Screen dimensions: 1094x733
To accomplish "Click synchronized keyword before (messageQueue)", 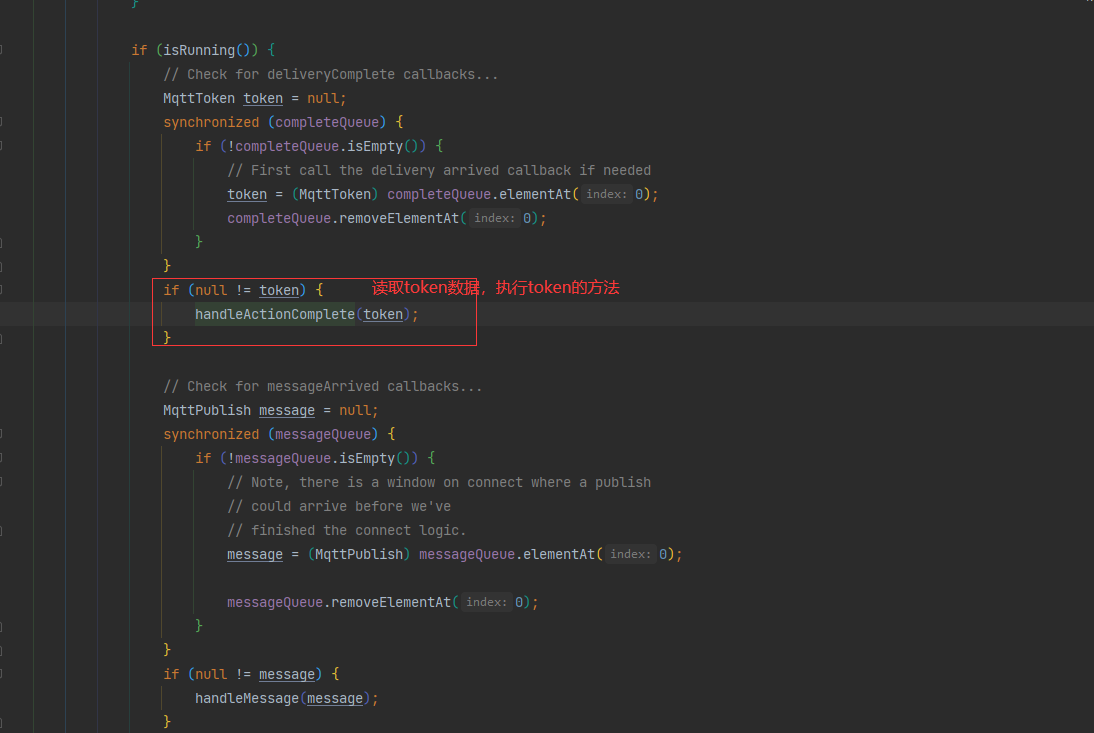I will pyautogui.click(x=211, y=434).
